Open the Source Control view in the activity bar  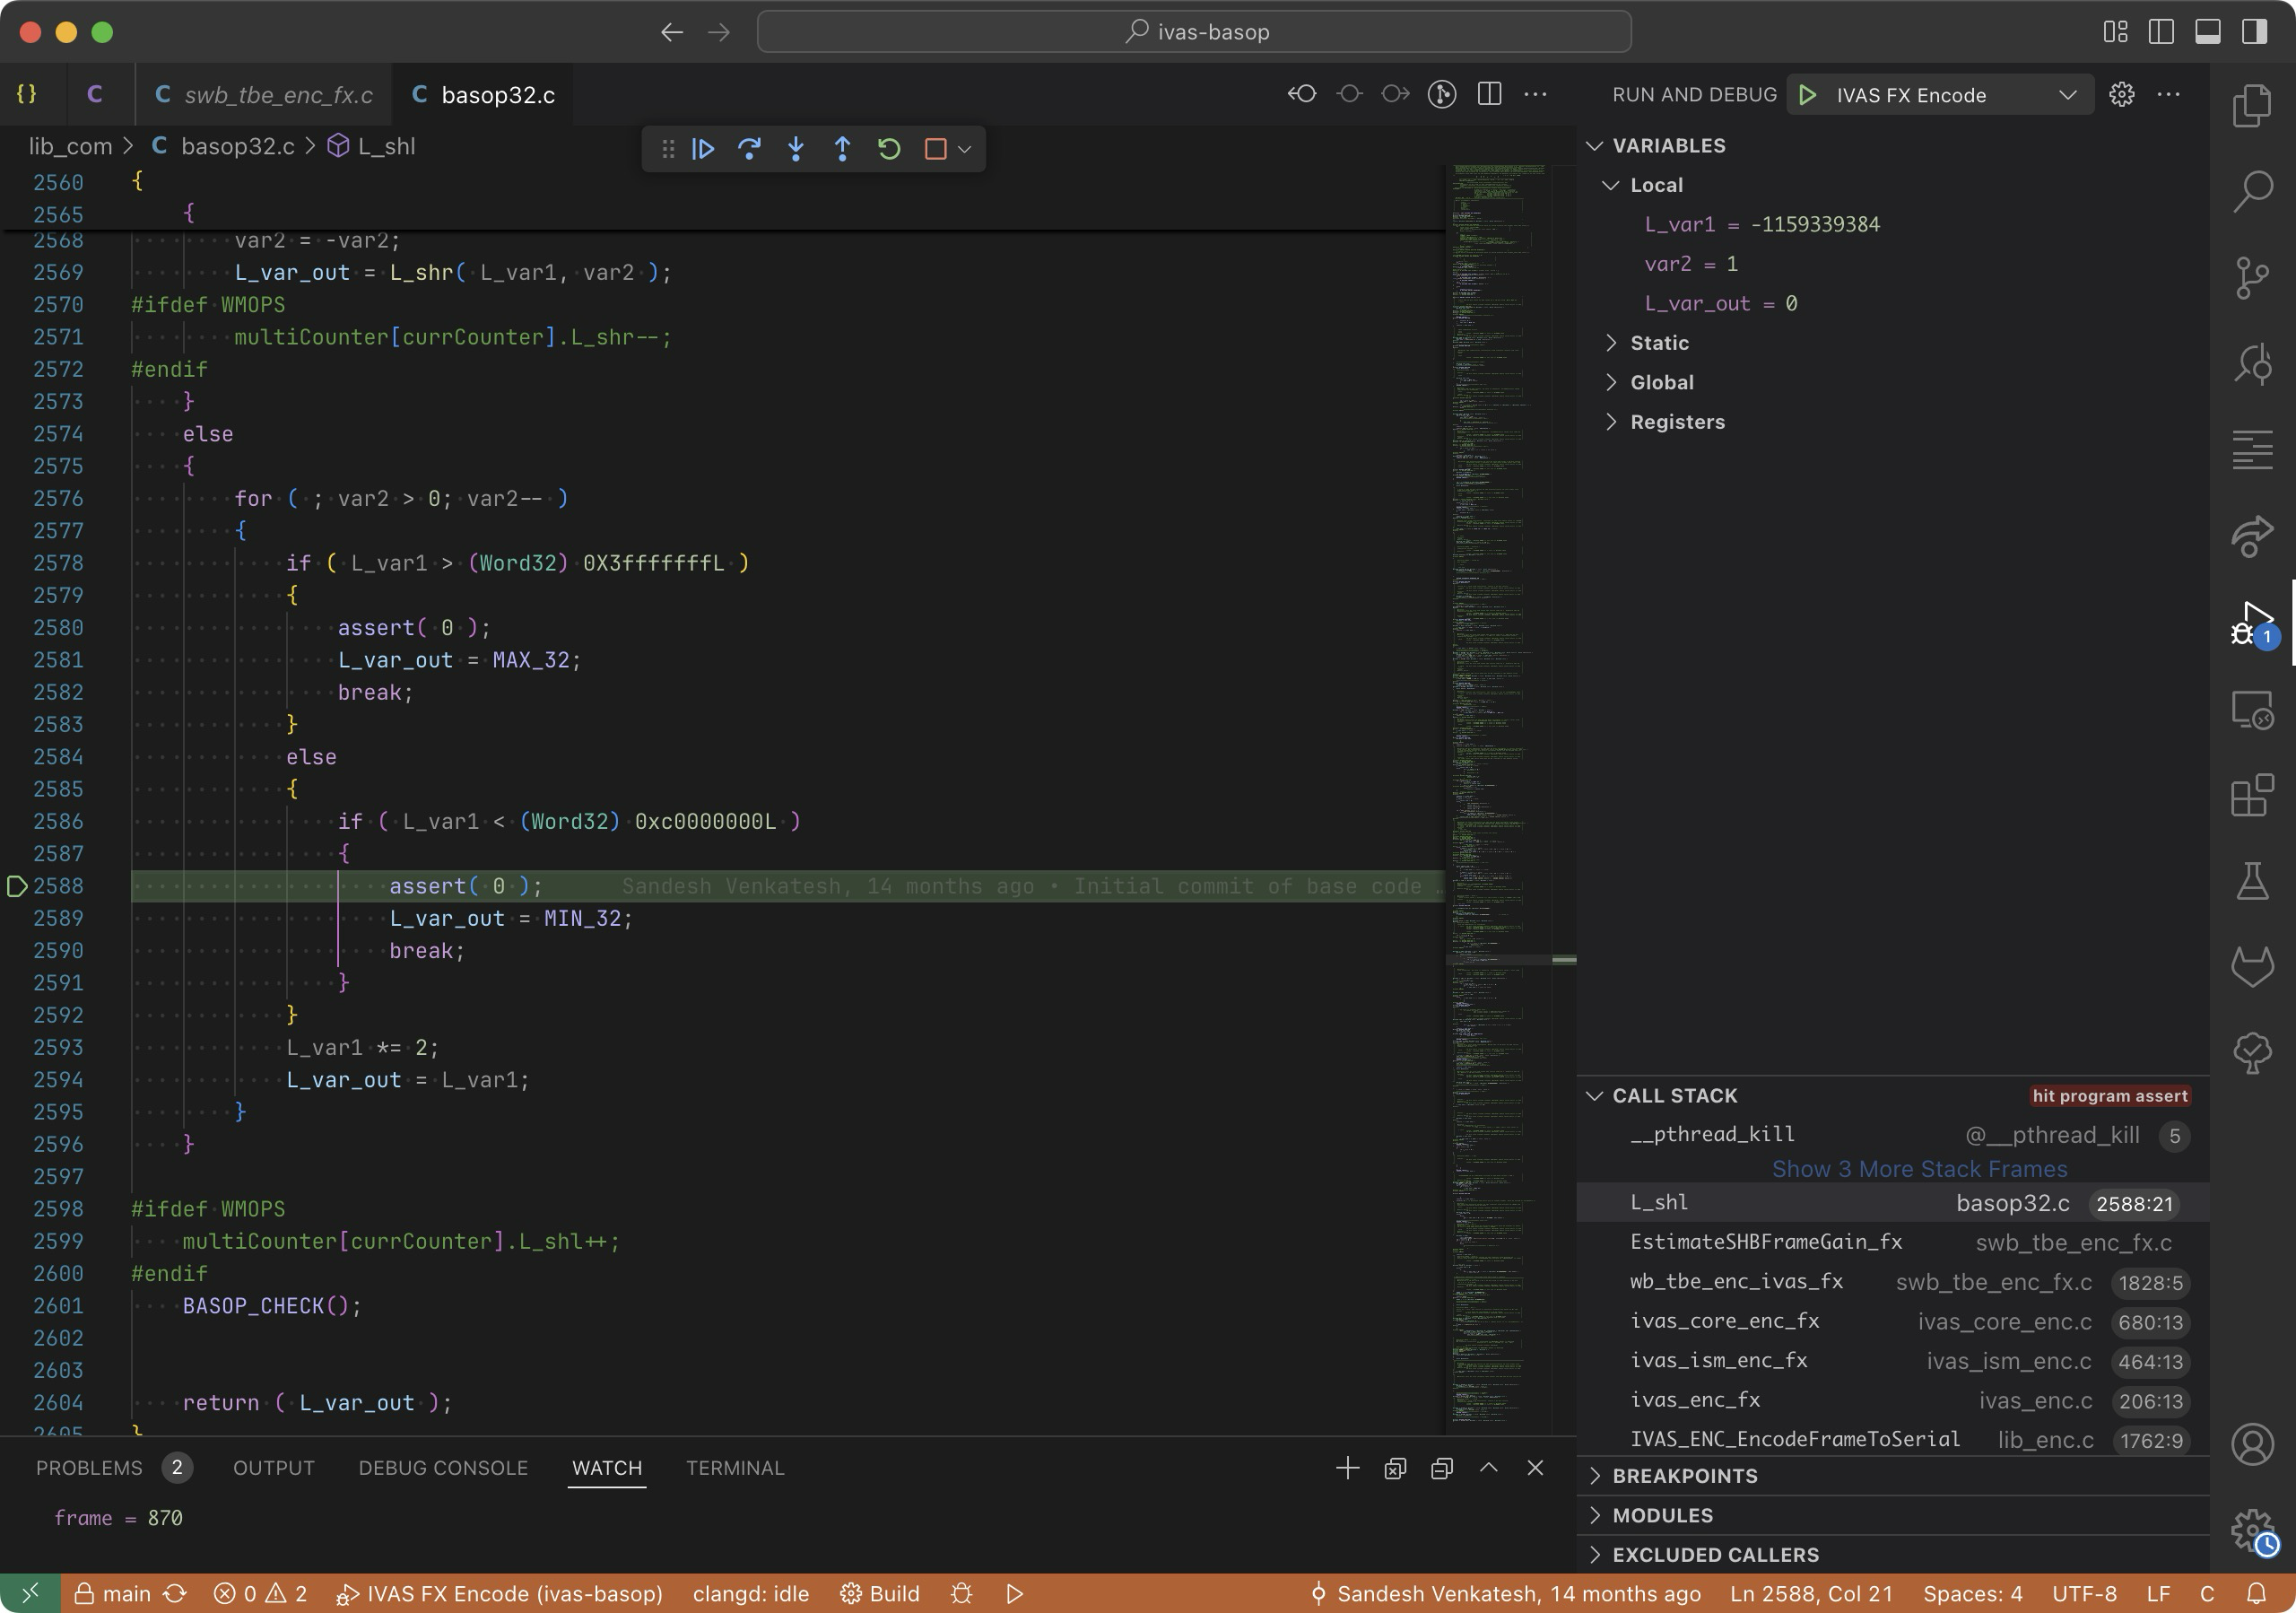click(x=2252, y=277)
